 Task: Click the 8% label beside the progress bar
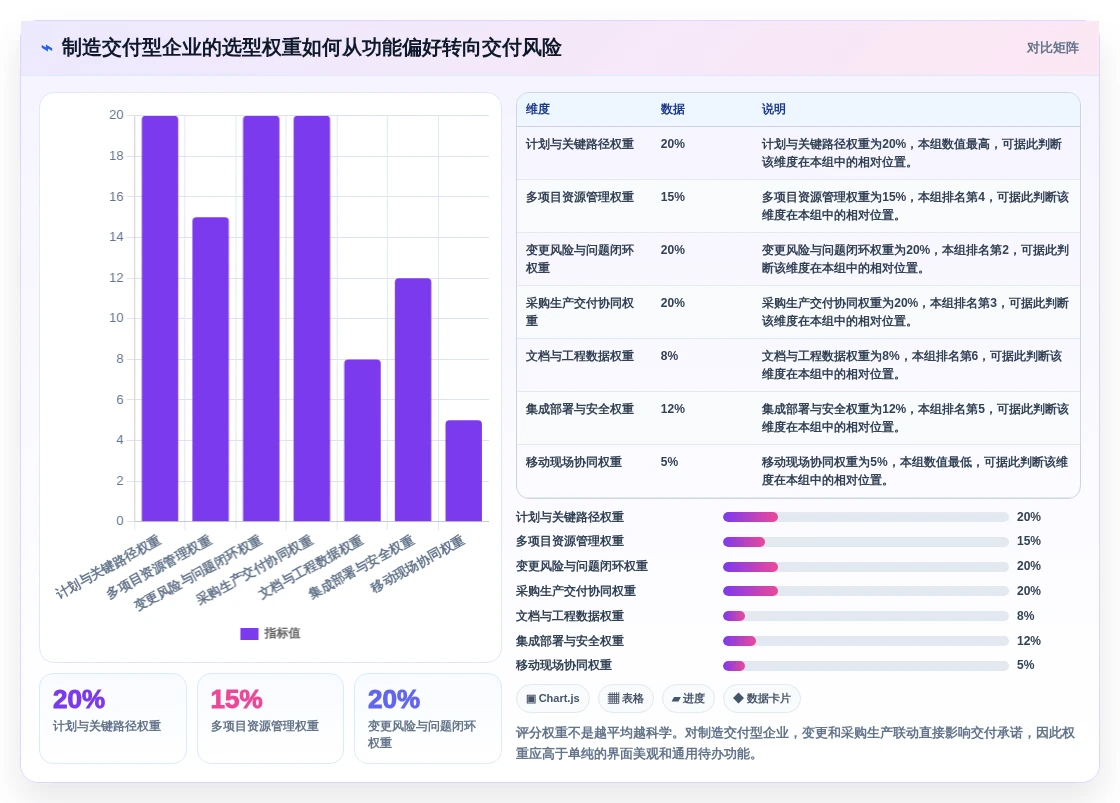point(1026,617)
